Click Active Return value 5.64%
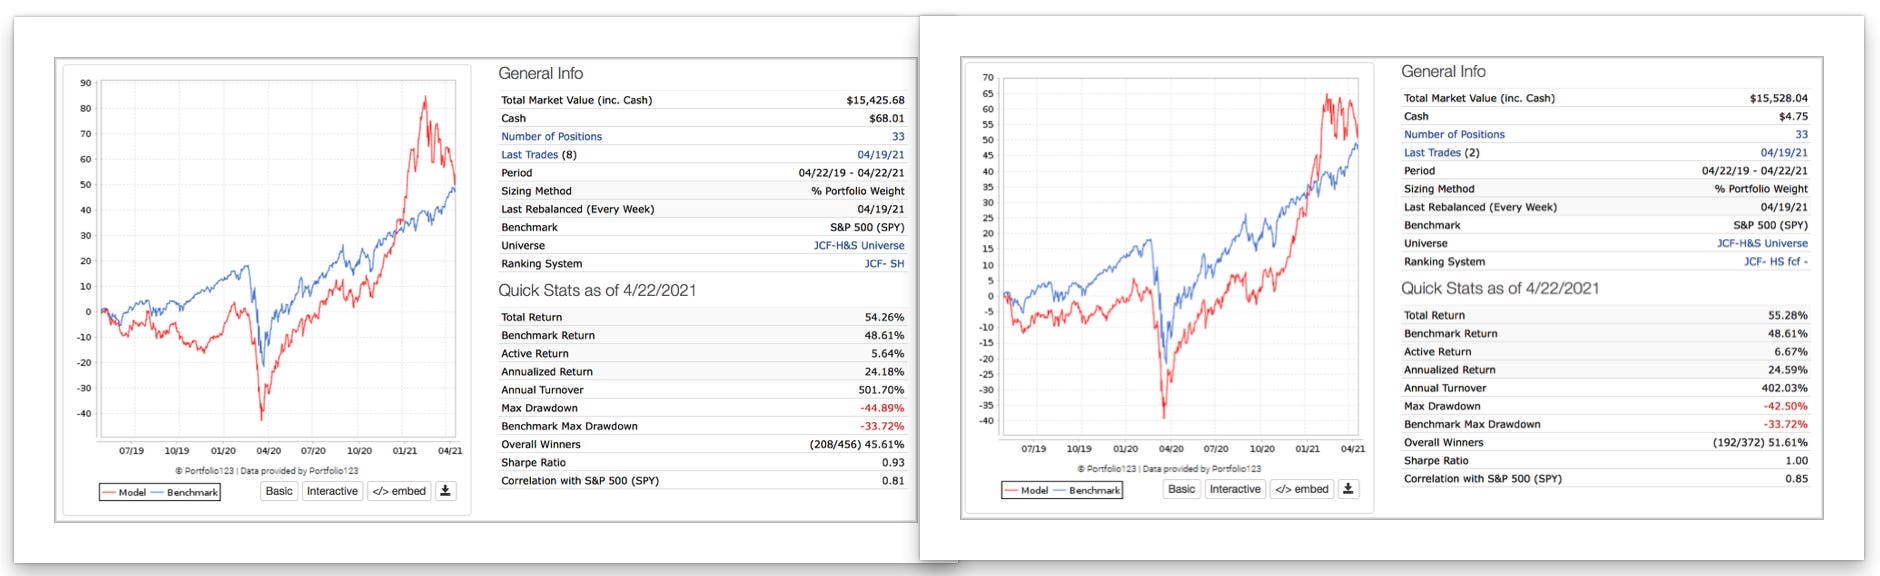The image size is (1880, 576). point(887,354)
